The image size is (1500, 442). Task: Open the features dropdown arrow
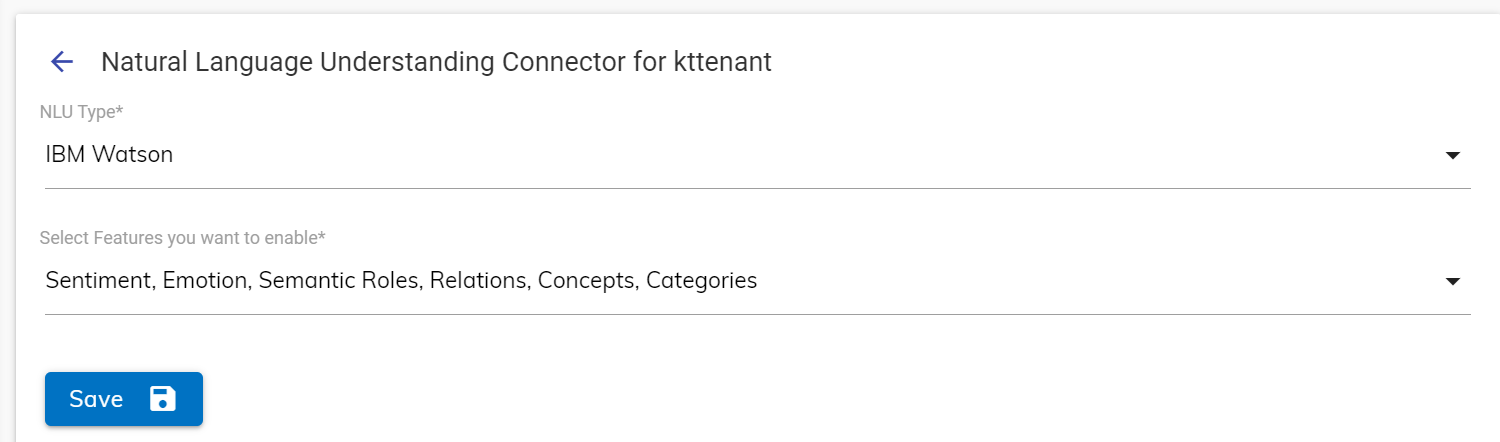coord(1453,282)
